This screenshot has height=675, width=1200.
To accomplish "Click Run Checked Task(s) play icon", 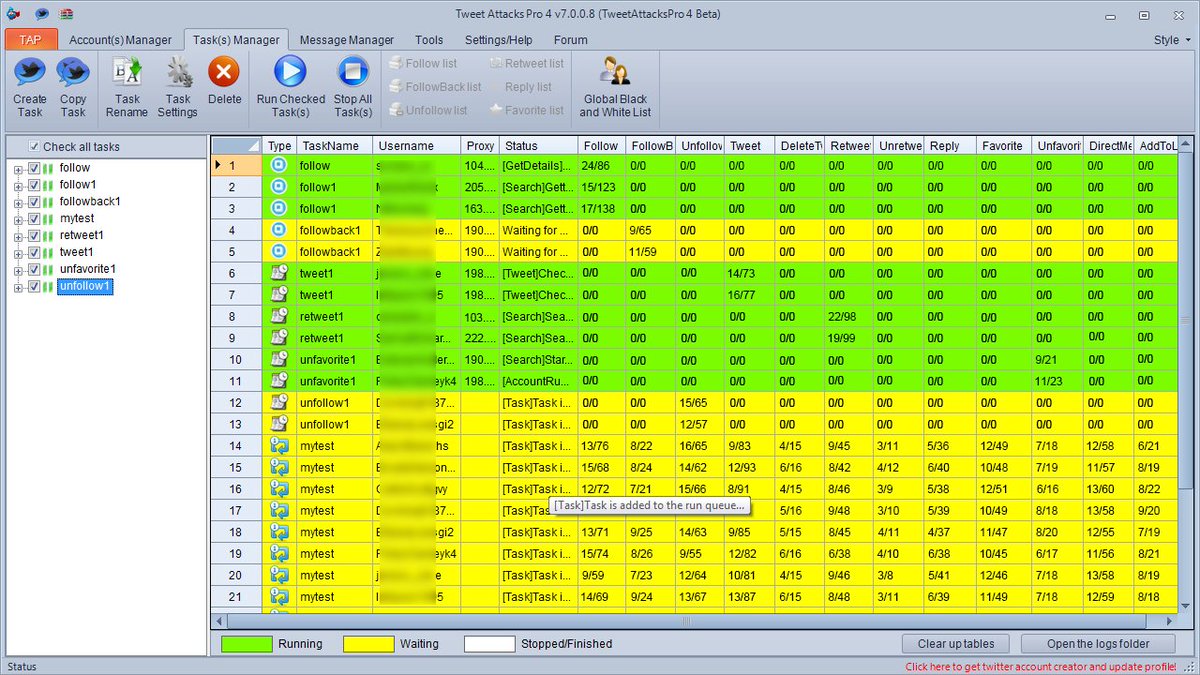I will point(290,72).
